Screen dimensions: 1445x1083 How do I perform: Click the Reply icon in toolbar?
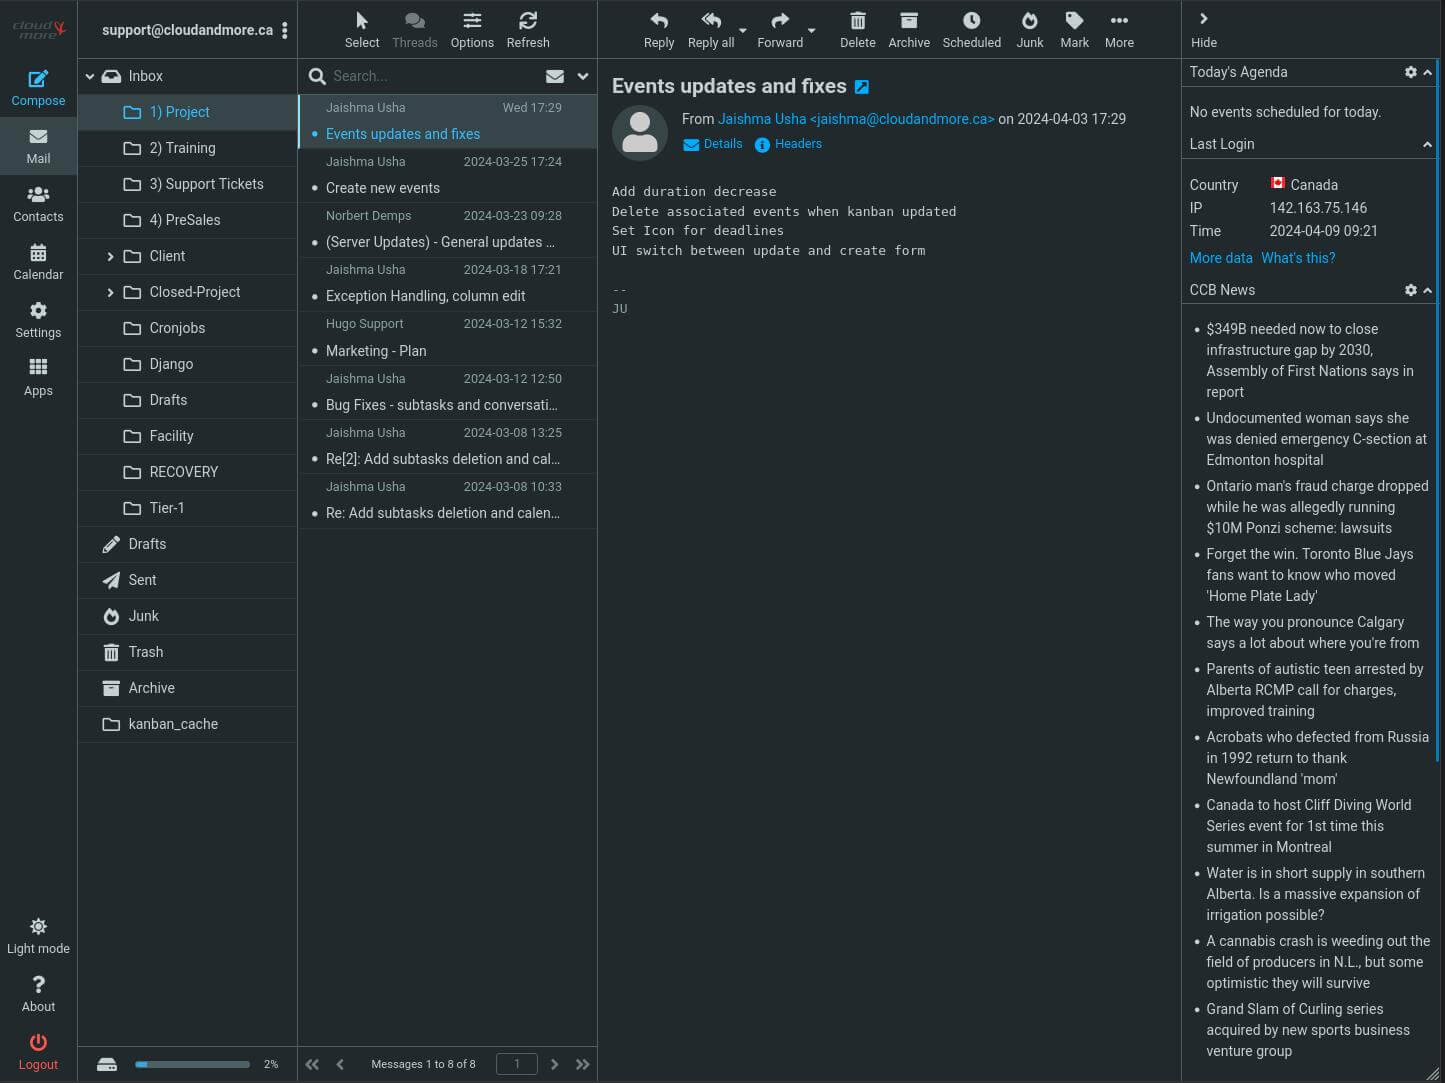pyautogui.click(x=658, y=30)
